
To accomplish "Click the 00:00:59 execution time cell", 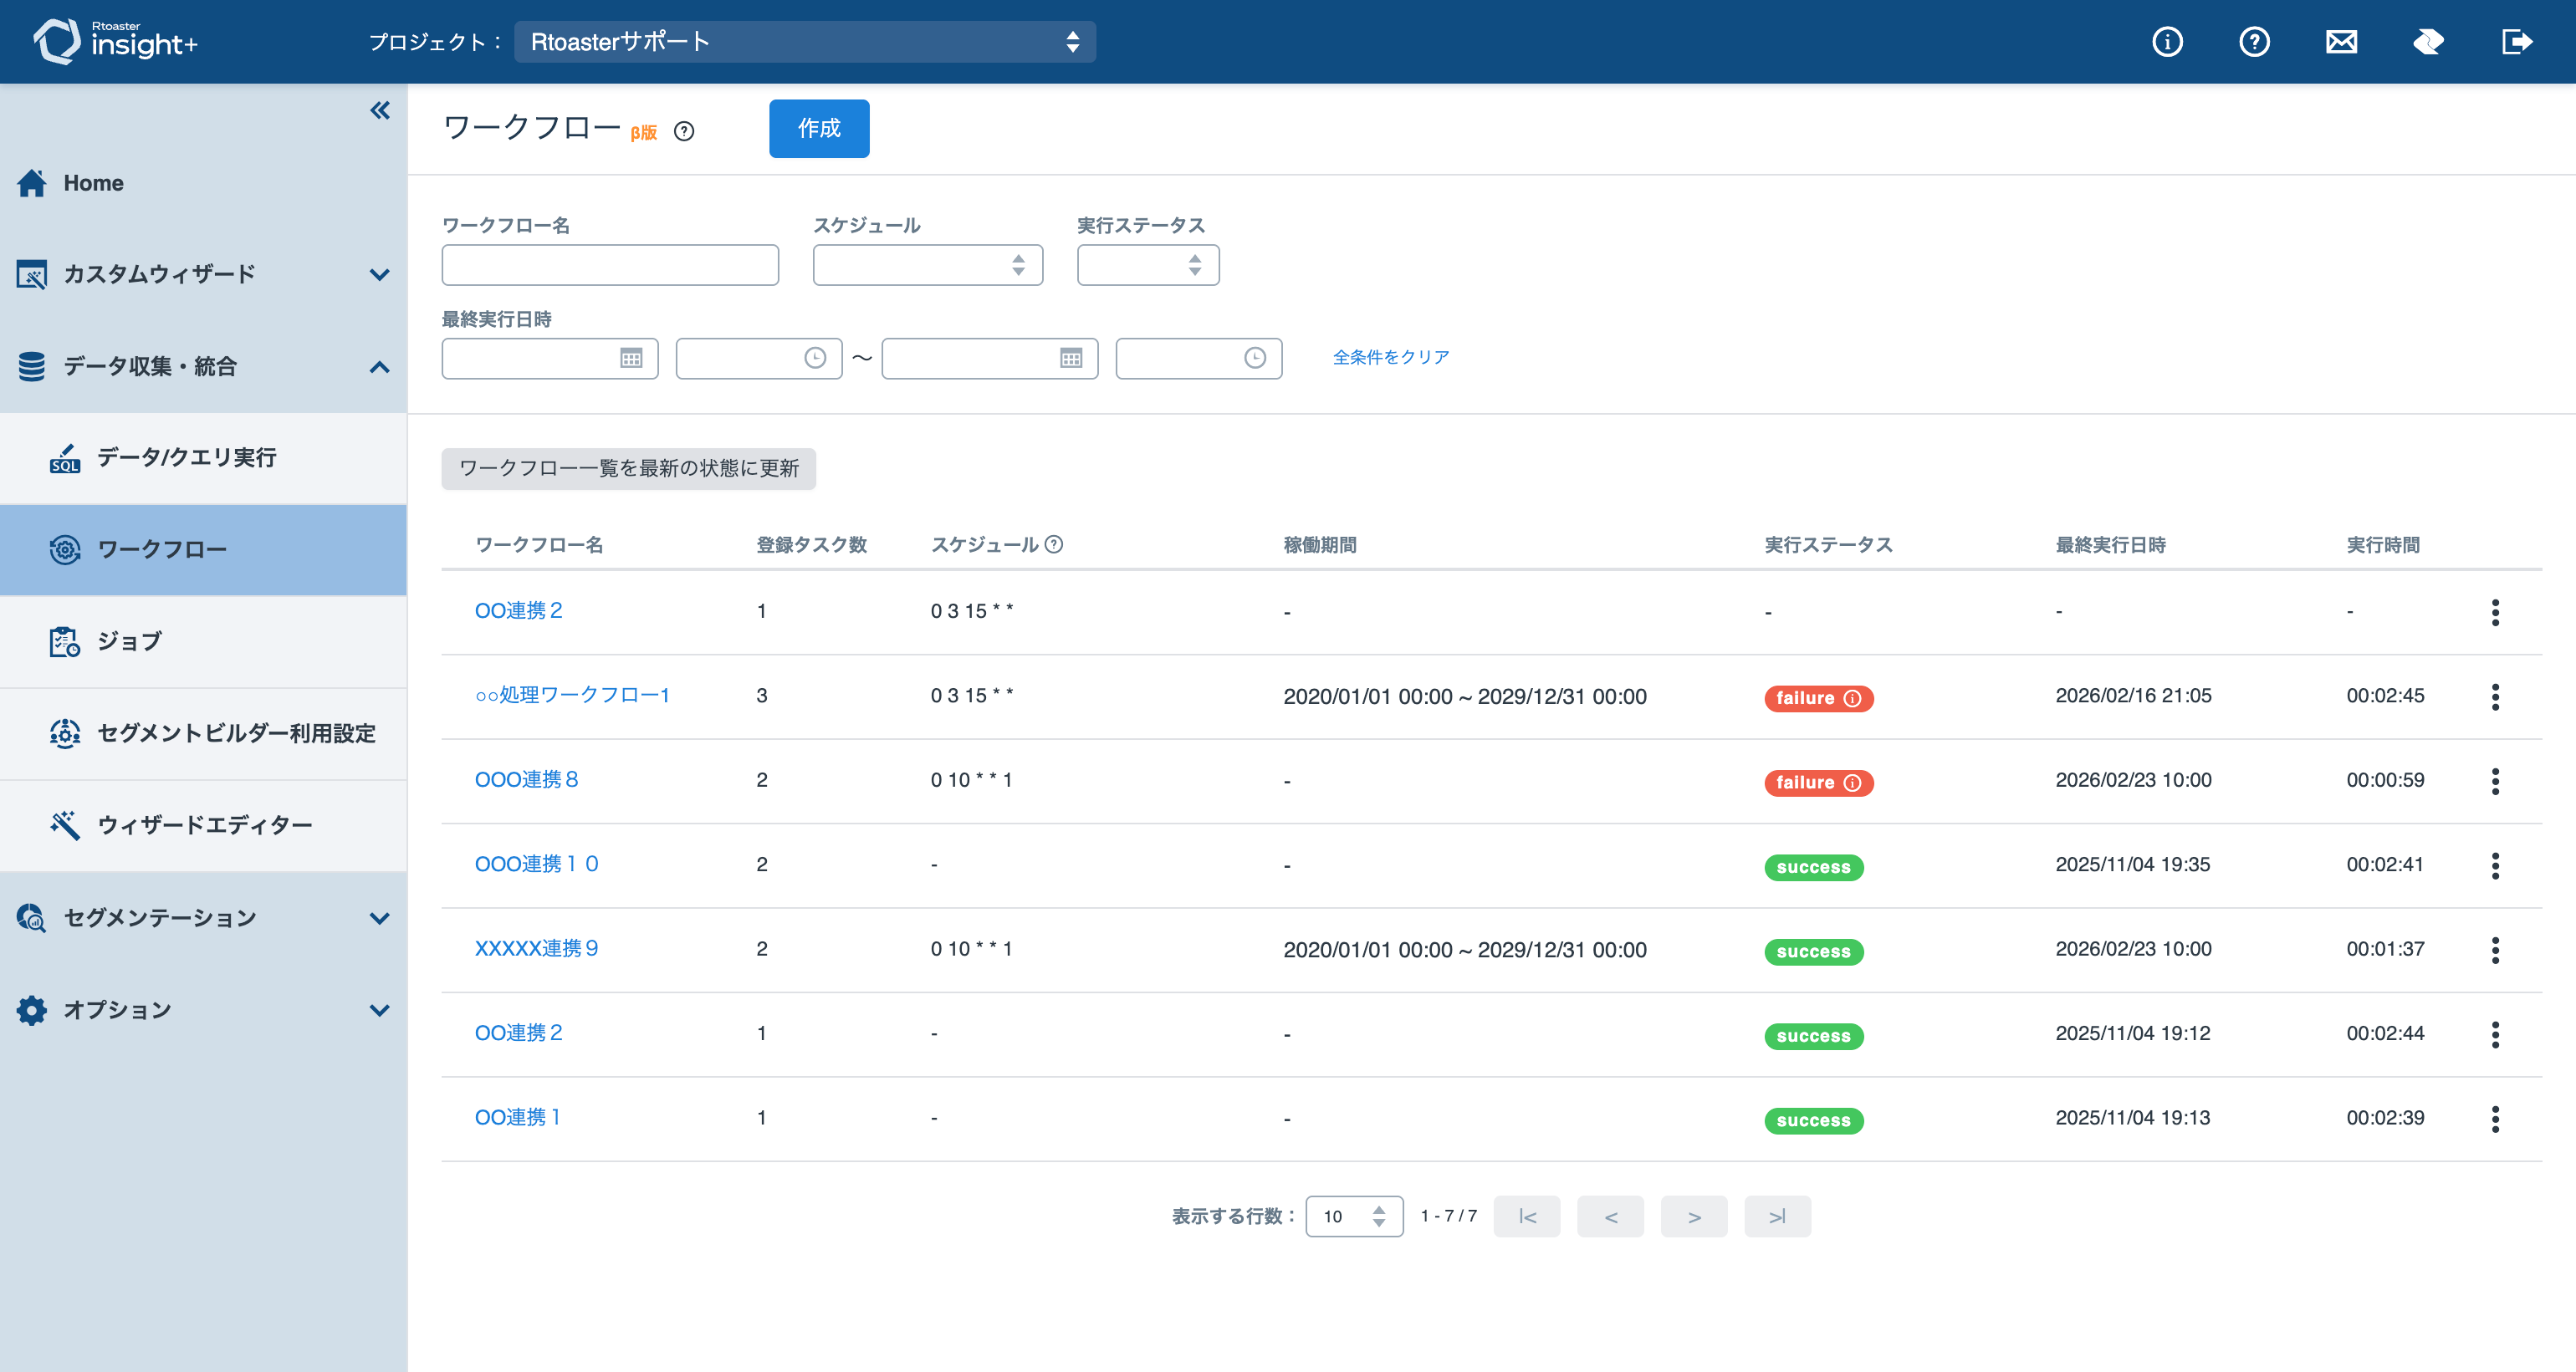I will [x=2385, y=779].
